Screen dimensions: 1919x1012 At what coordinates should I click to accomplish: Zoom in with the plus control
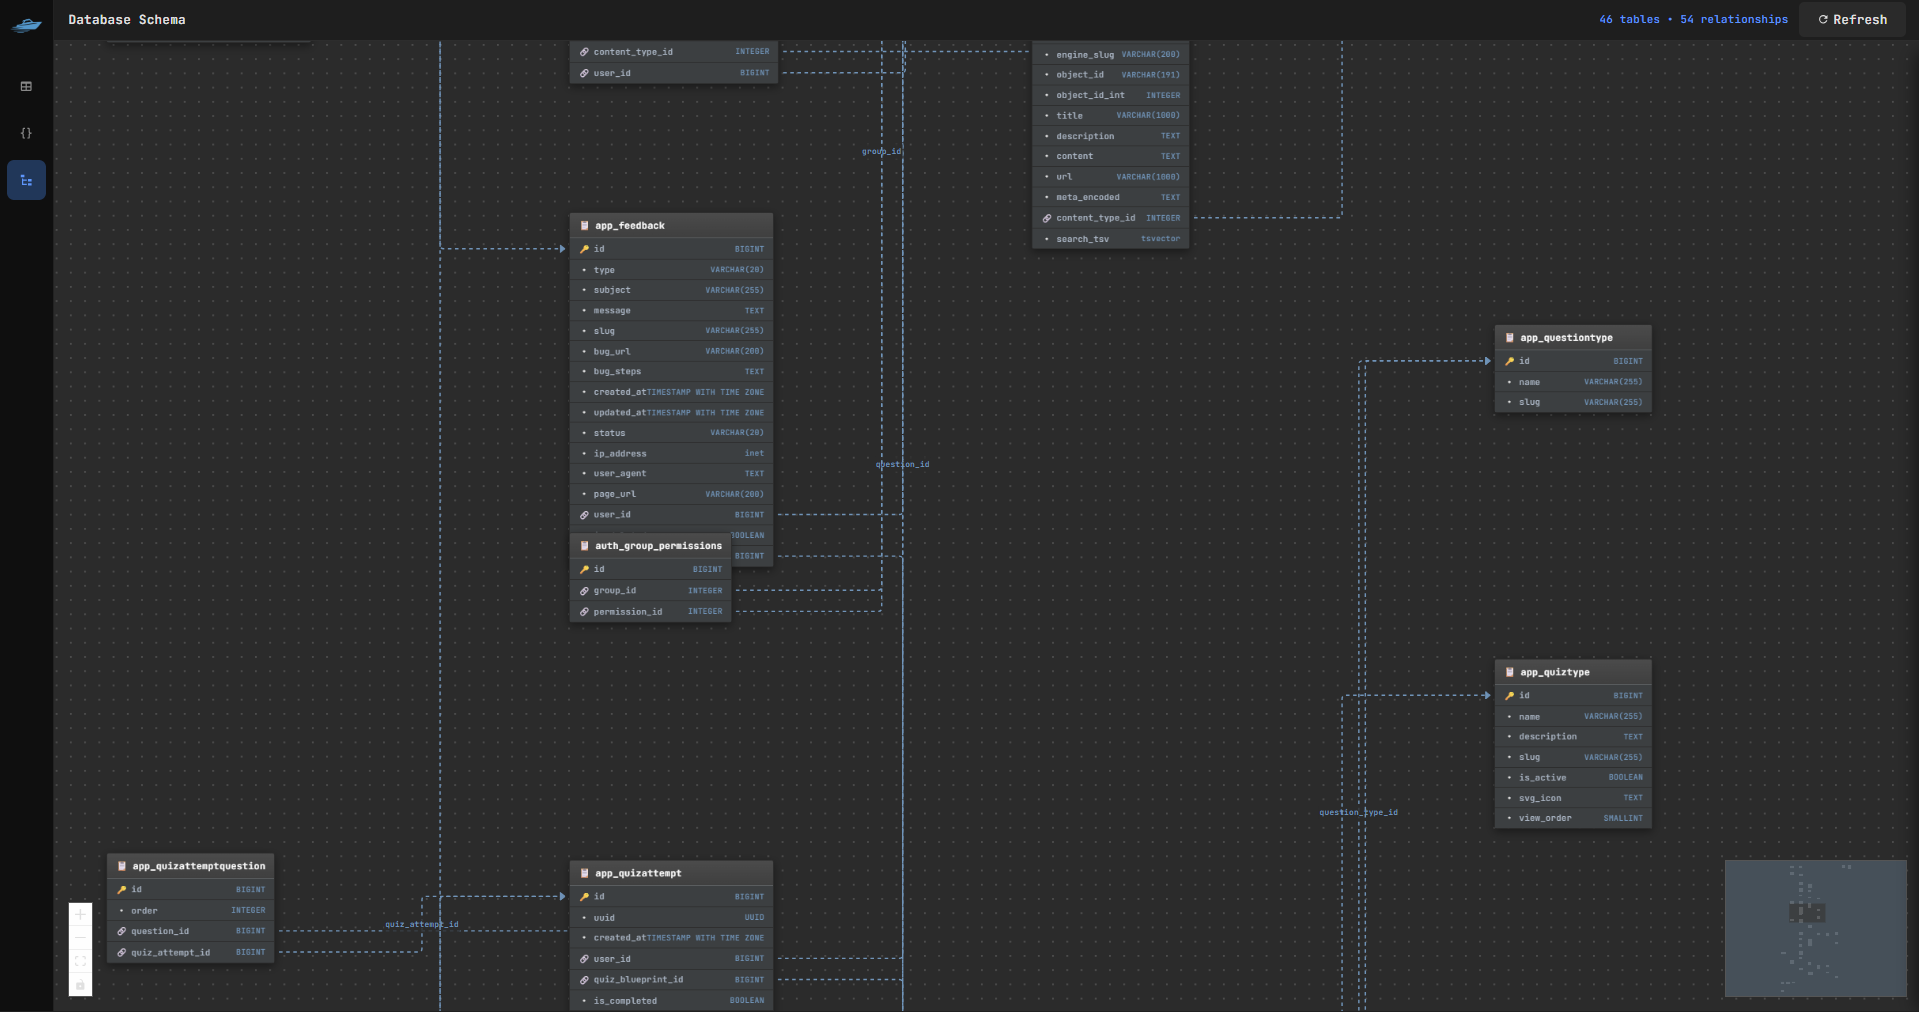[x=81, y=914]
